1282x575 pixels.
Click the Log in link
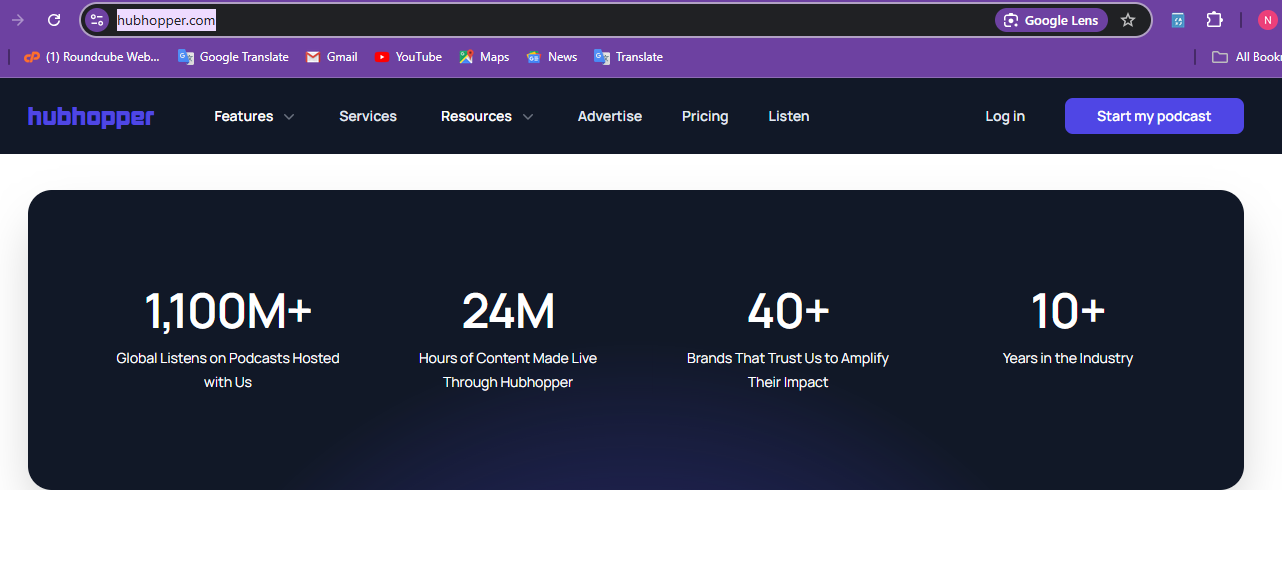(x=1005, y=116)
